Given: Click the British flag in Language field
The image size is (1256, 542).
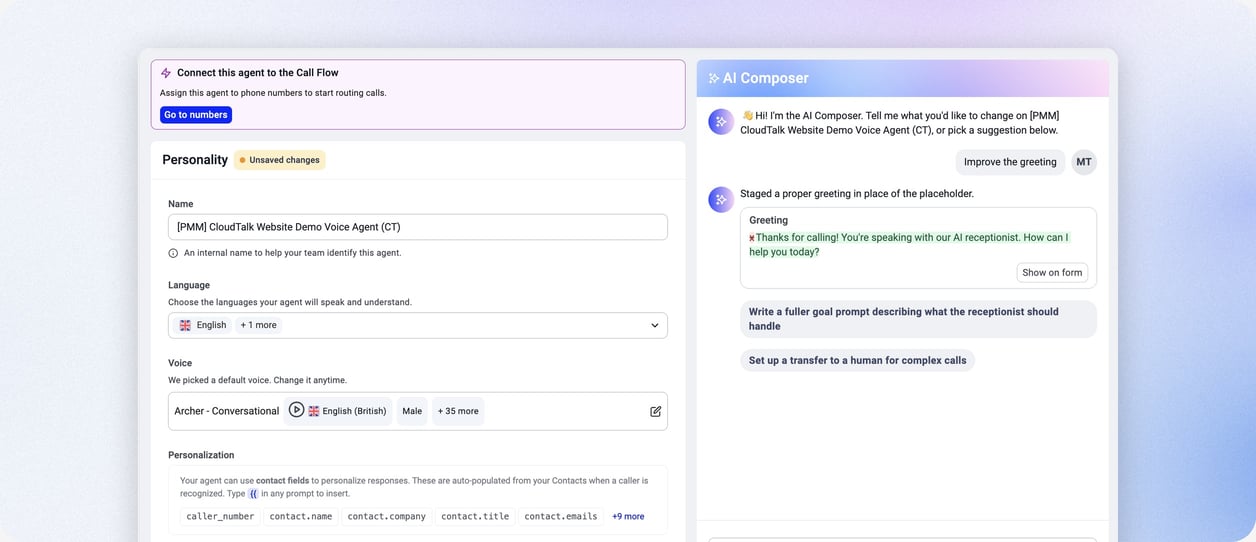Looking at the screenshot, I should (185, 325).
